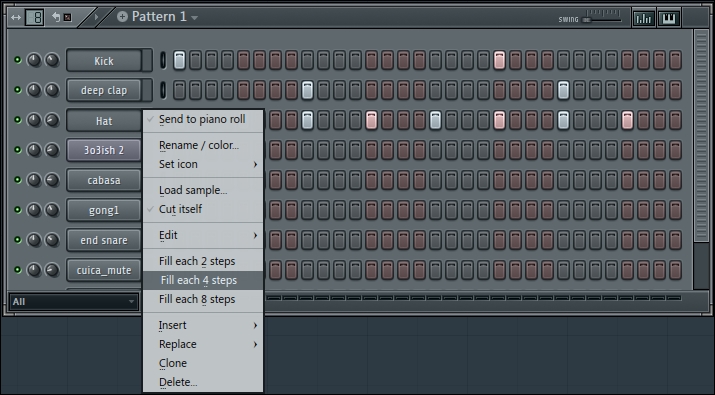Mute the gong1 channel green LED
Viewport: 715px width, 395px height.
(17, 210)
